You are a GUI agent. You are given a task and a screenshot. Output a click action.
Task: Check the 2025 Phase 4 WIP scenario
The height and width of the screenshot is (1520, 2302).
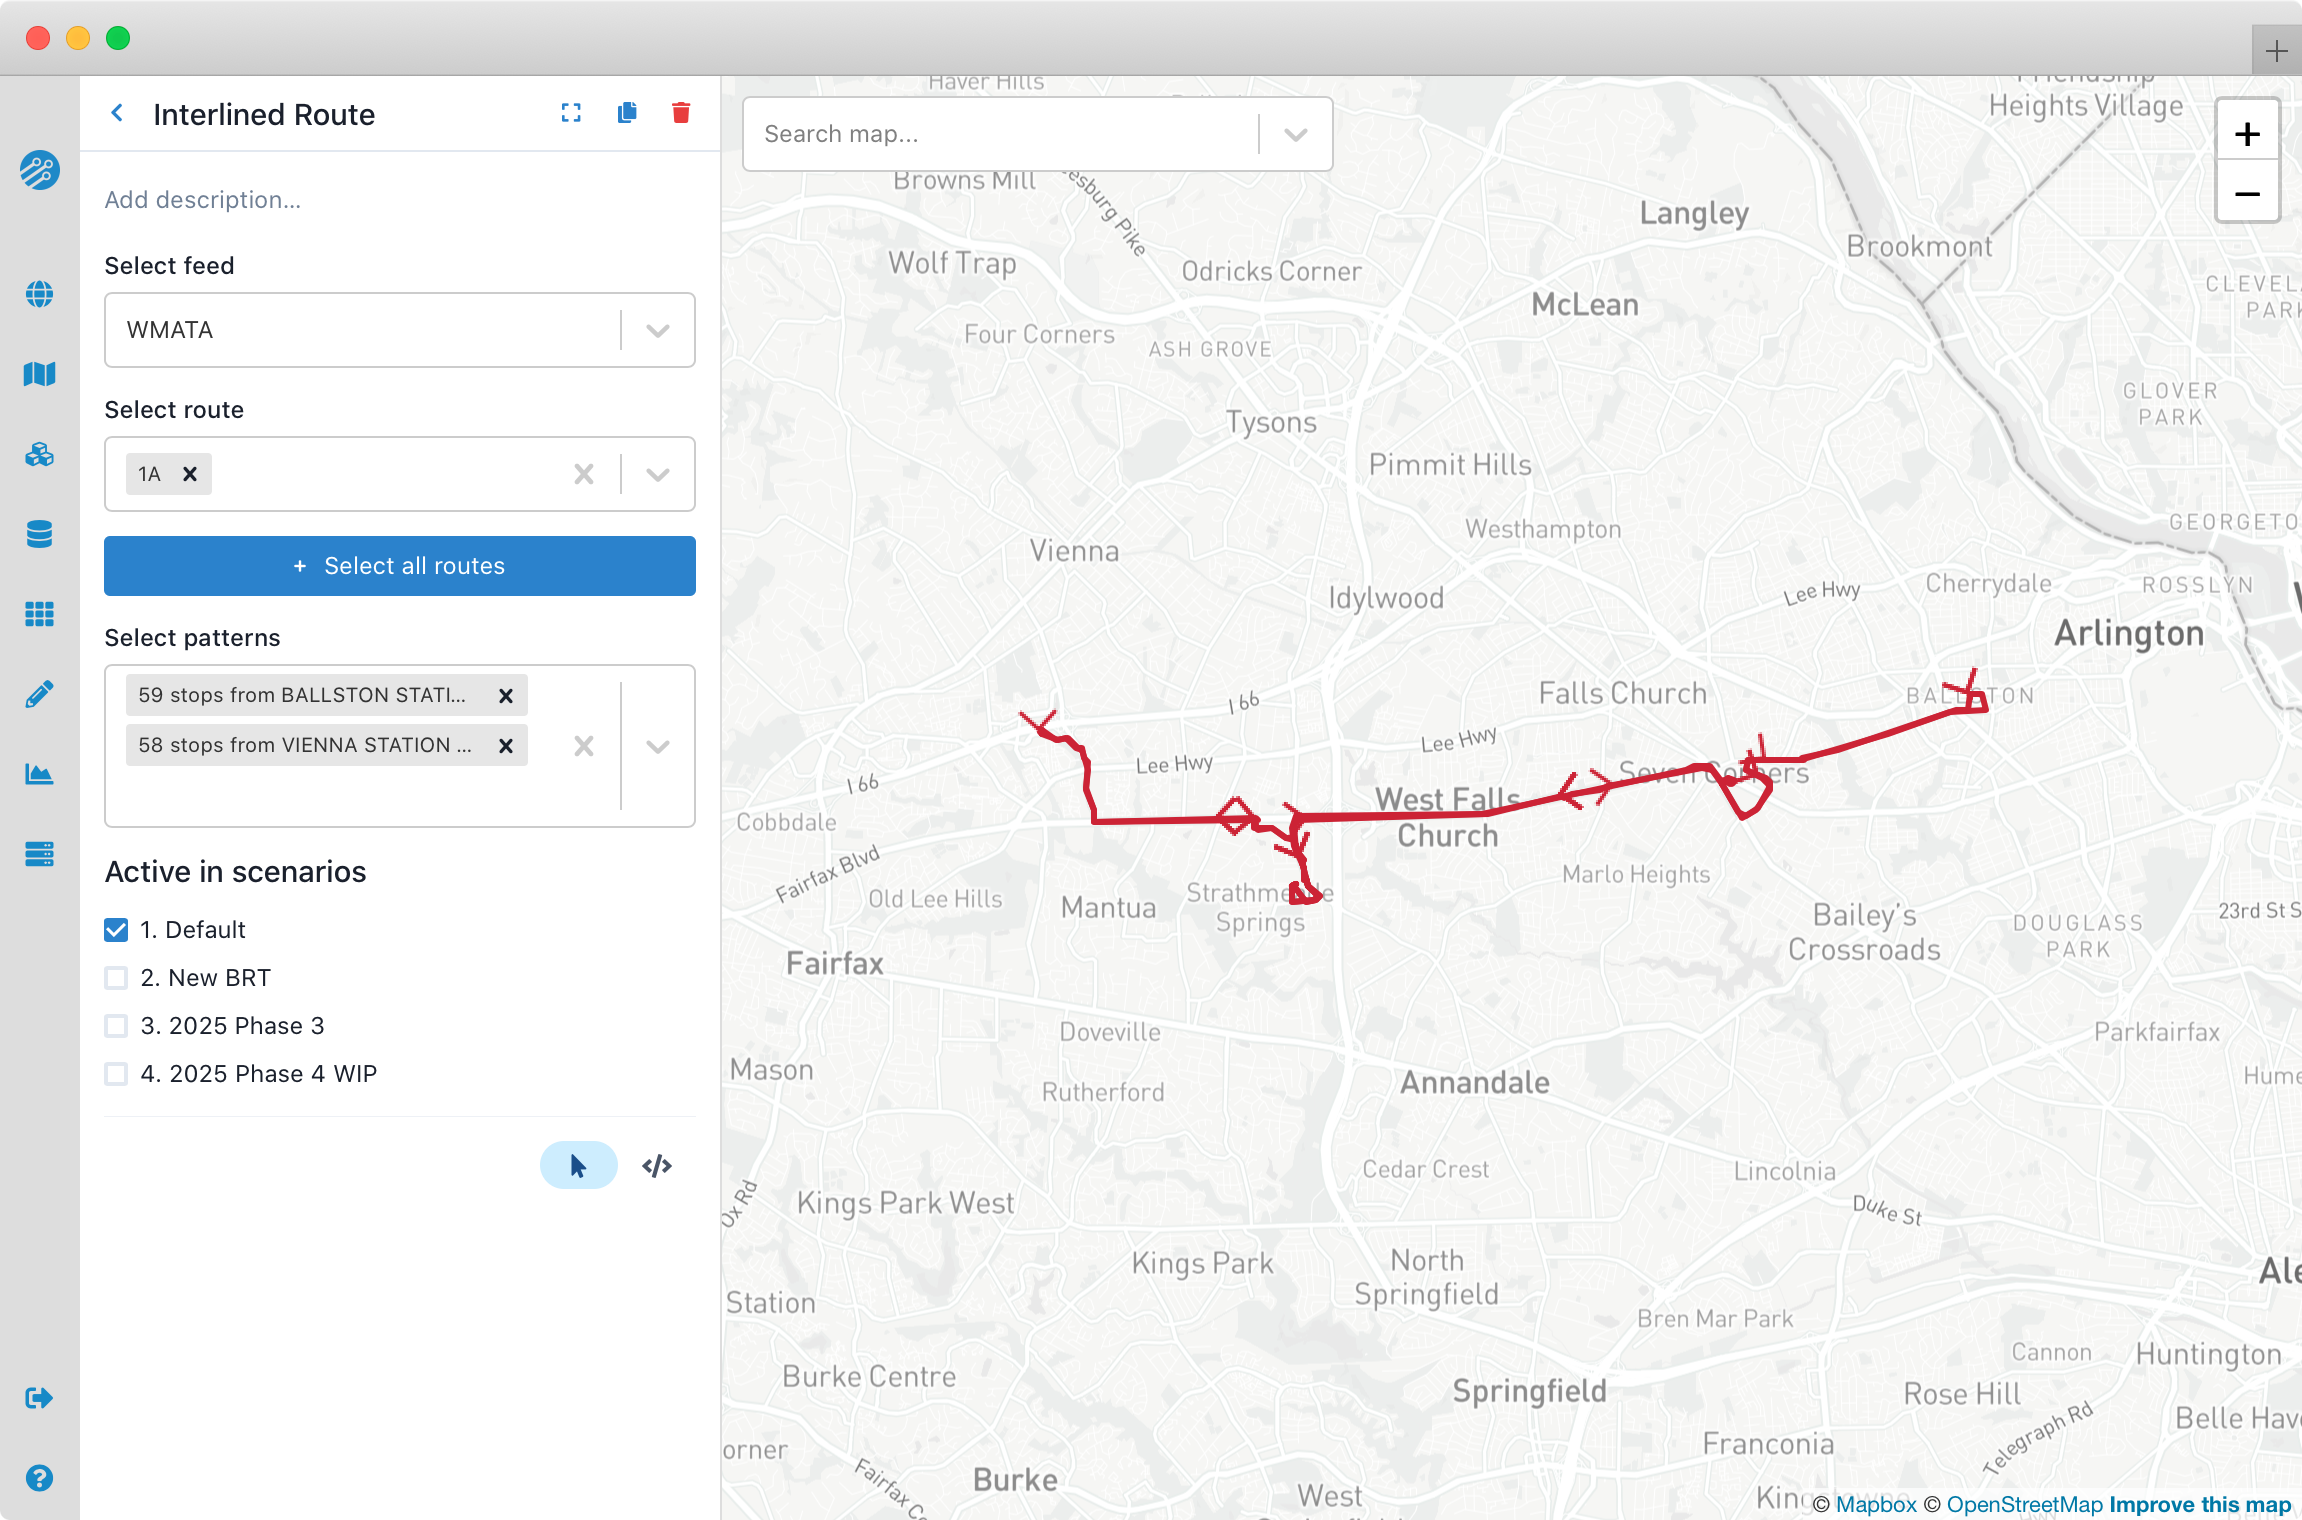(x=116, y=1074)
